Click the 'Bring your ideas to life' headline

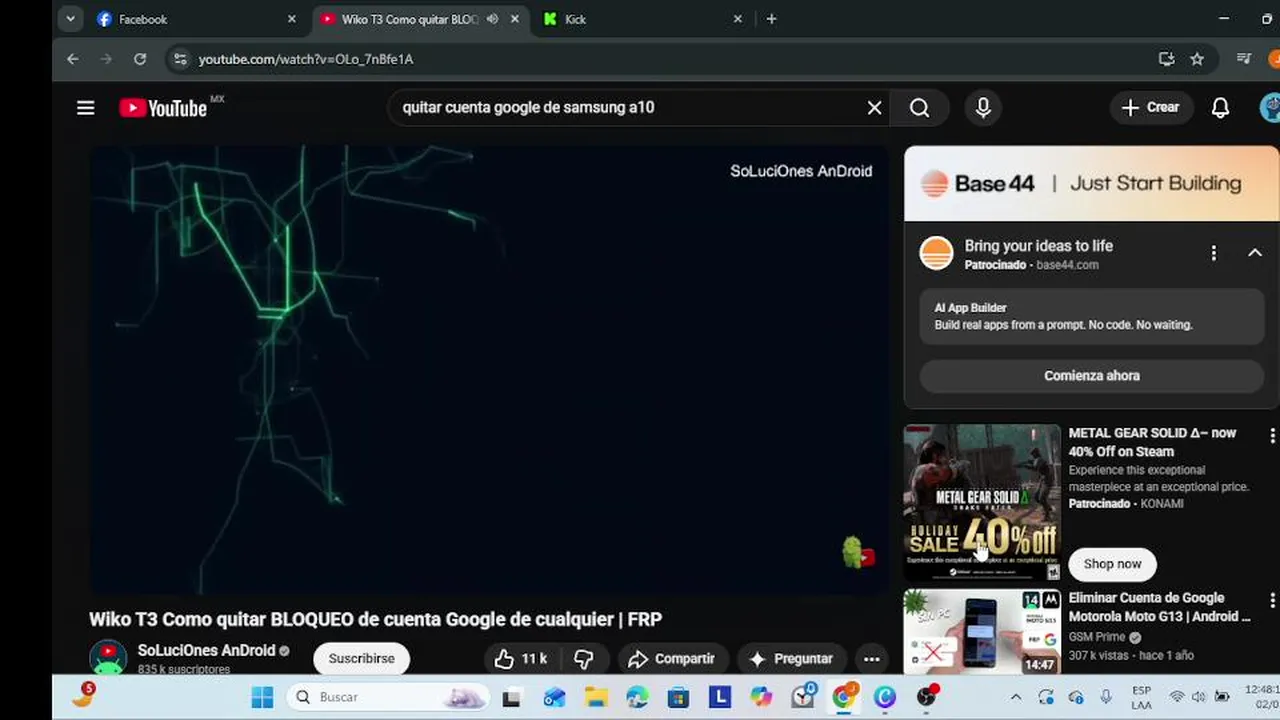pos(1038,246)
